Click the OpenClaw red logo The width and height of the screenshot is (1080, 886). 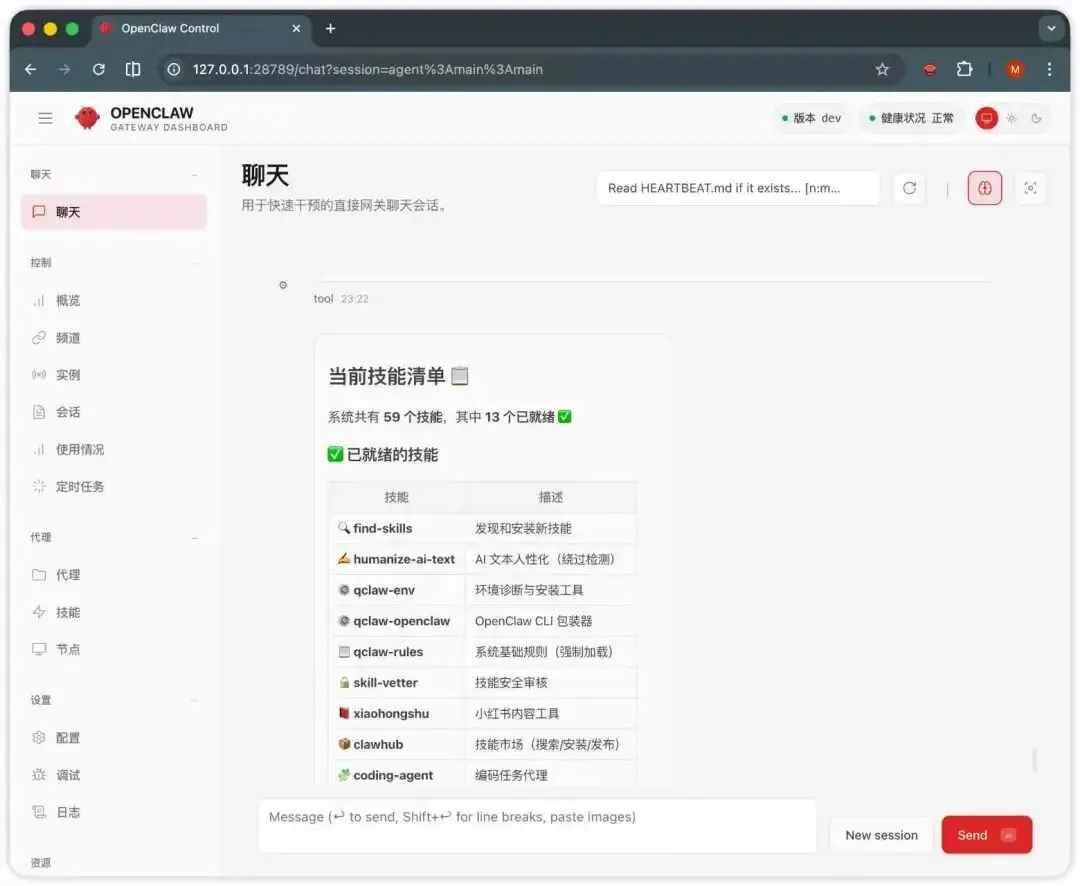click(87, 118)
